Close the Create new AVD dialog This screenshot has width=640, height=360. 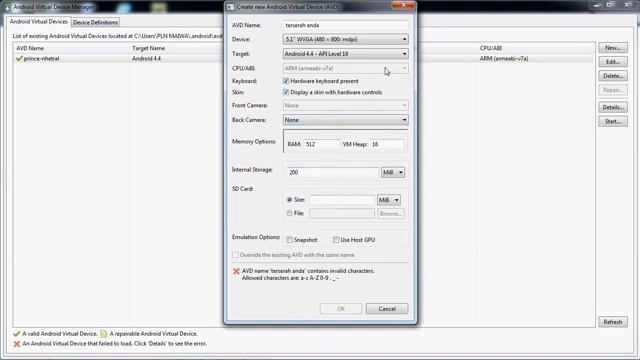point(403,5)
